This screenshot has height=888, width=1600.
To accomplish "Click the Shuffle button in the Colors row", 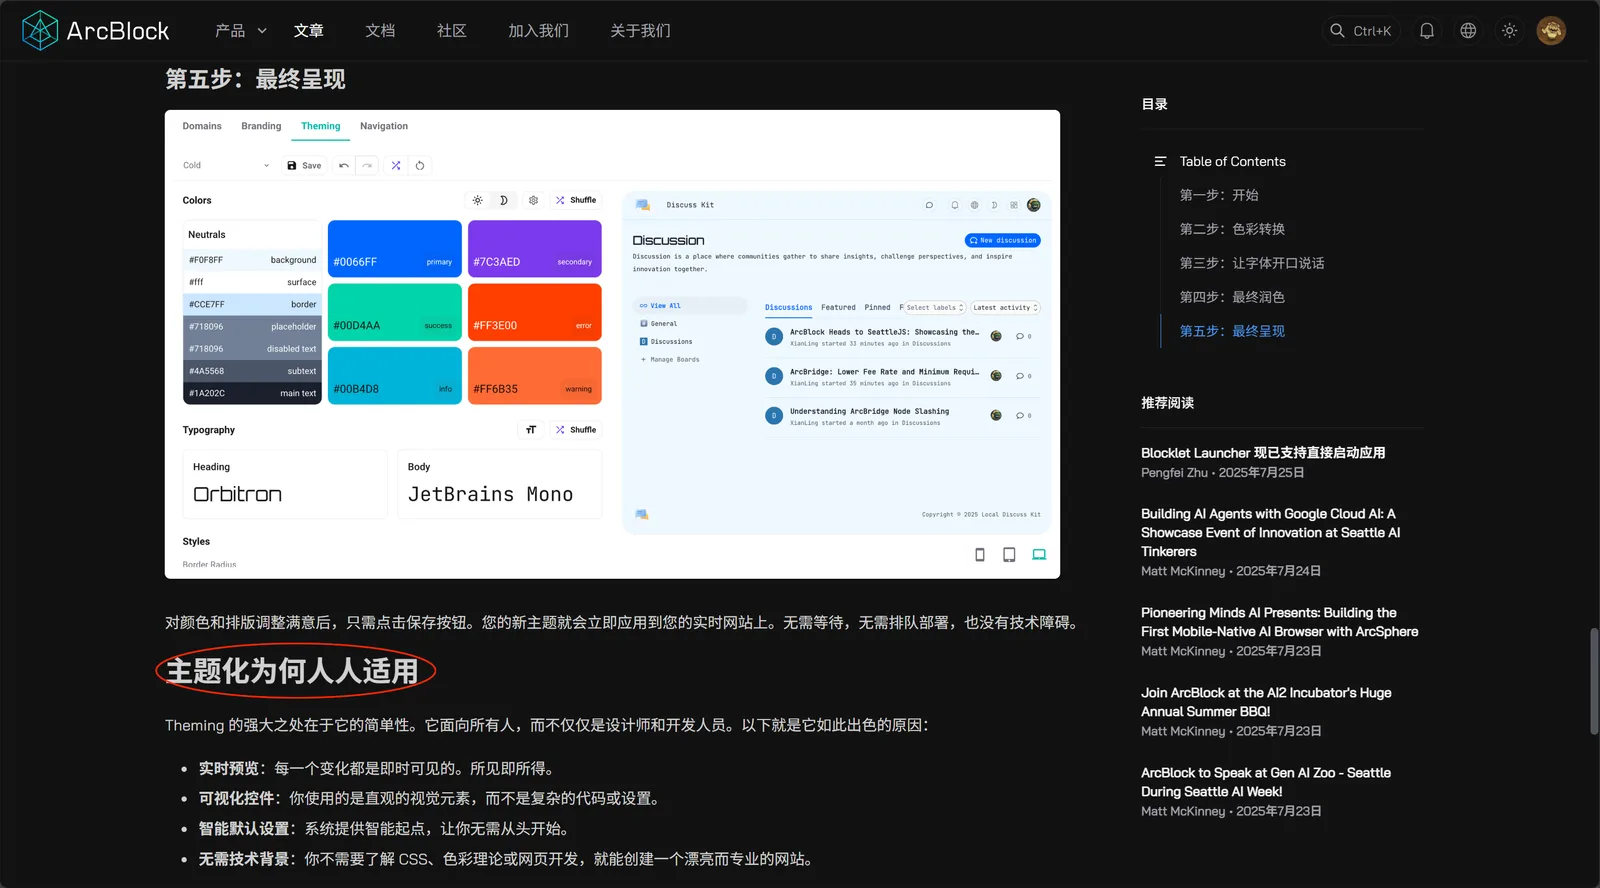I will (576, 200).
